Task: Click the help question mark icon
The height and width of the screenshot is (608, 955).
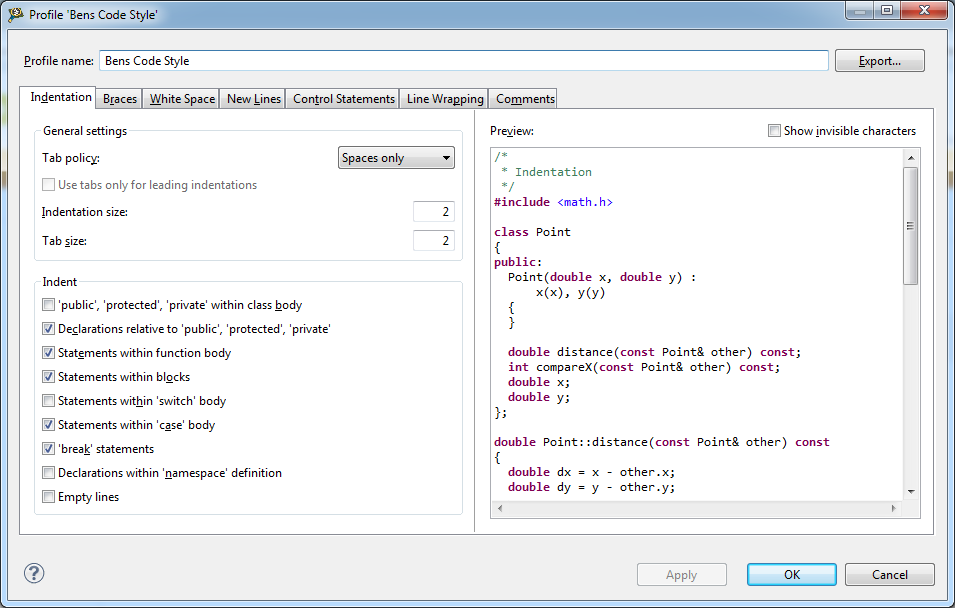Action: tap(34, 573)
